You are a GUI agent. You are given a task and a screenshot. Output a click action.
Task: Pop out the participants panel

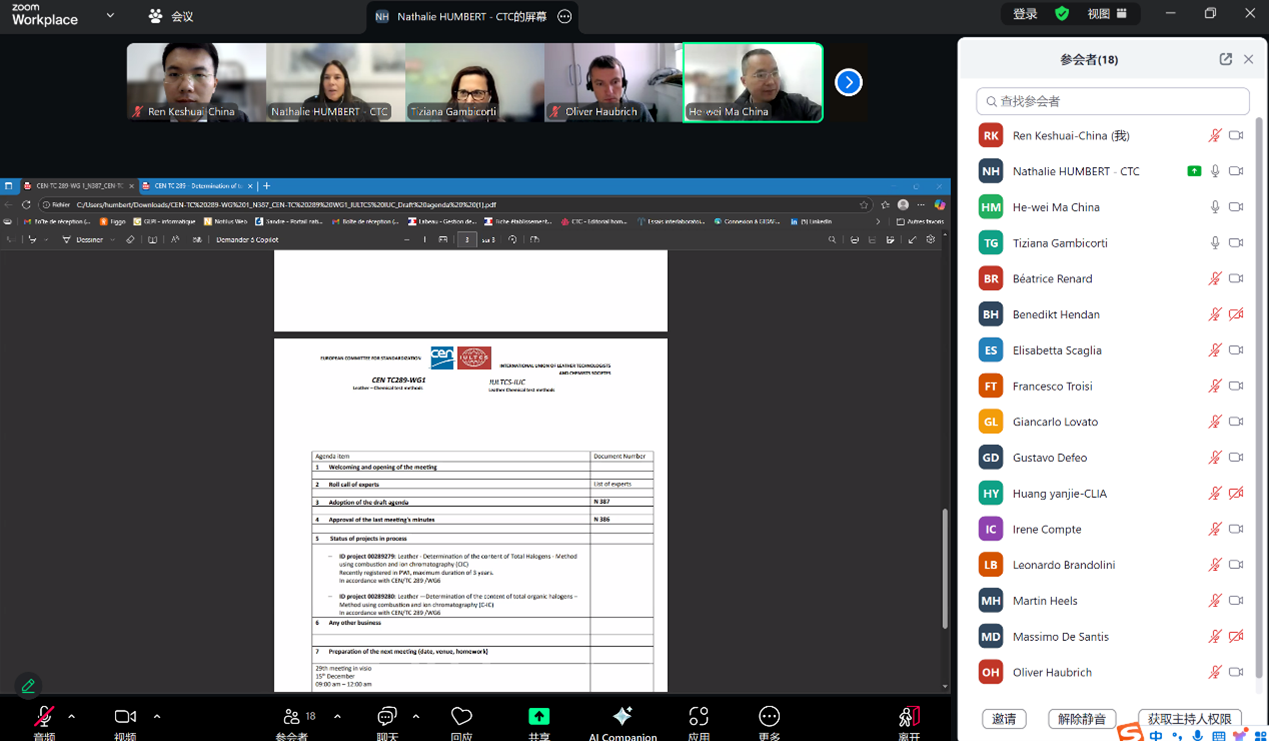(x=1225, y=59)
